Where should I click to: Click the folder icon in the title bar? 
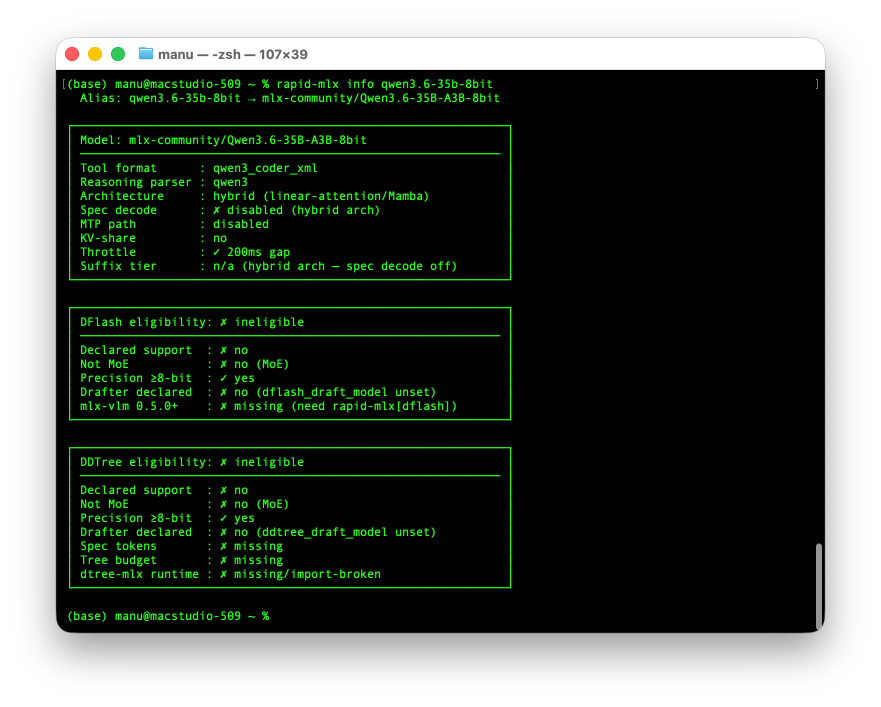pyautogui.click(x=146, y=53)
